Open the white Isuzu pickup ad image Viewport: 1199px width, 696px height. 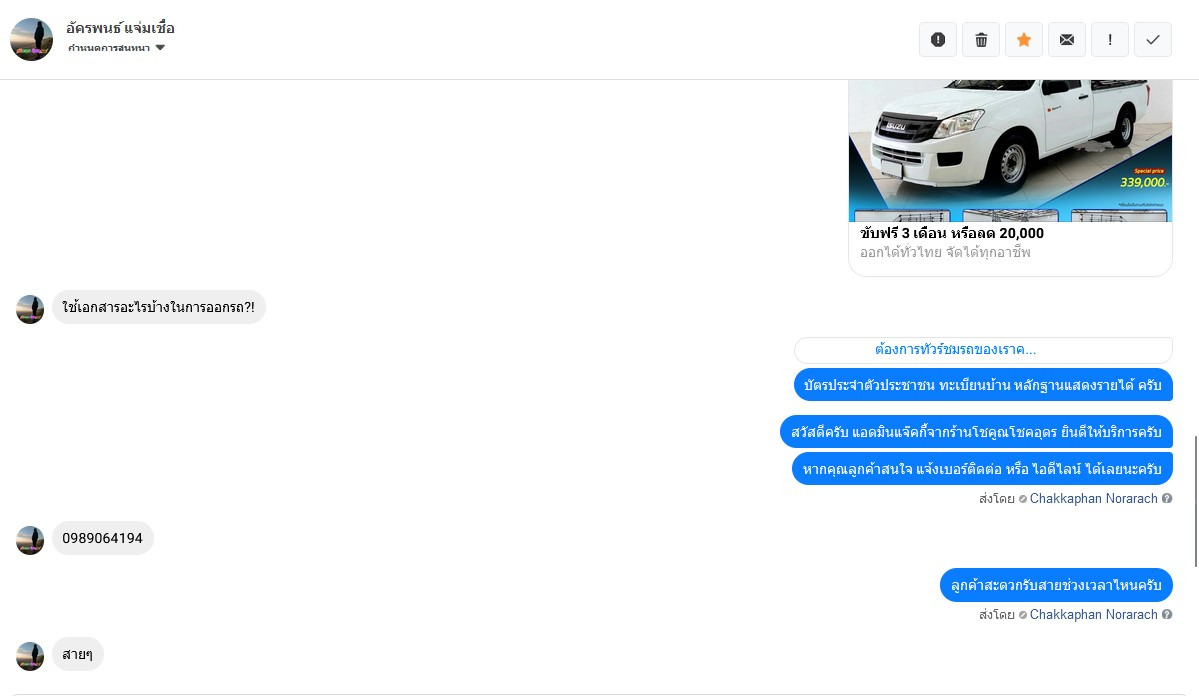[x=1010, y=151]
